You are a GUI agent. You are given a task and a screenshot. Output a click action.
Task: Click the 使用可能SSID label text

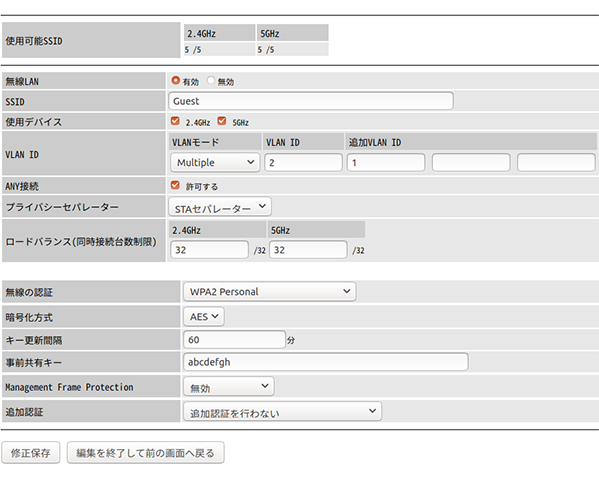coord(34,41)
